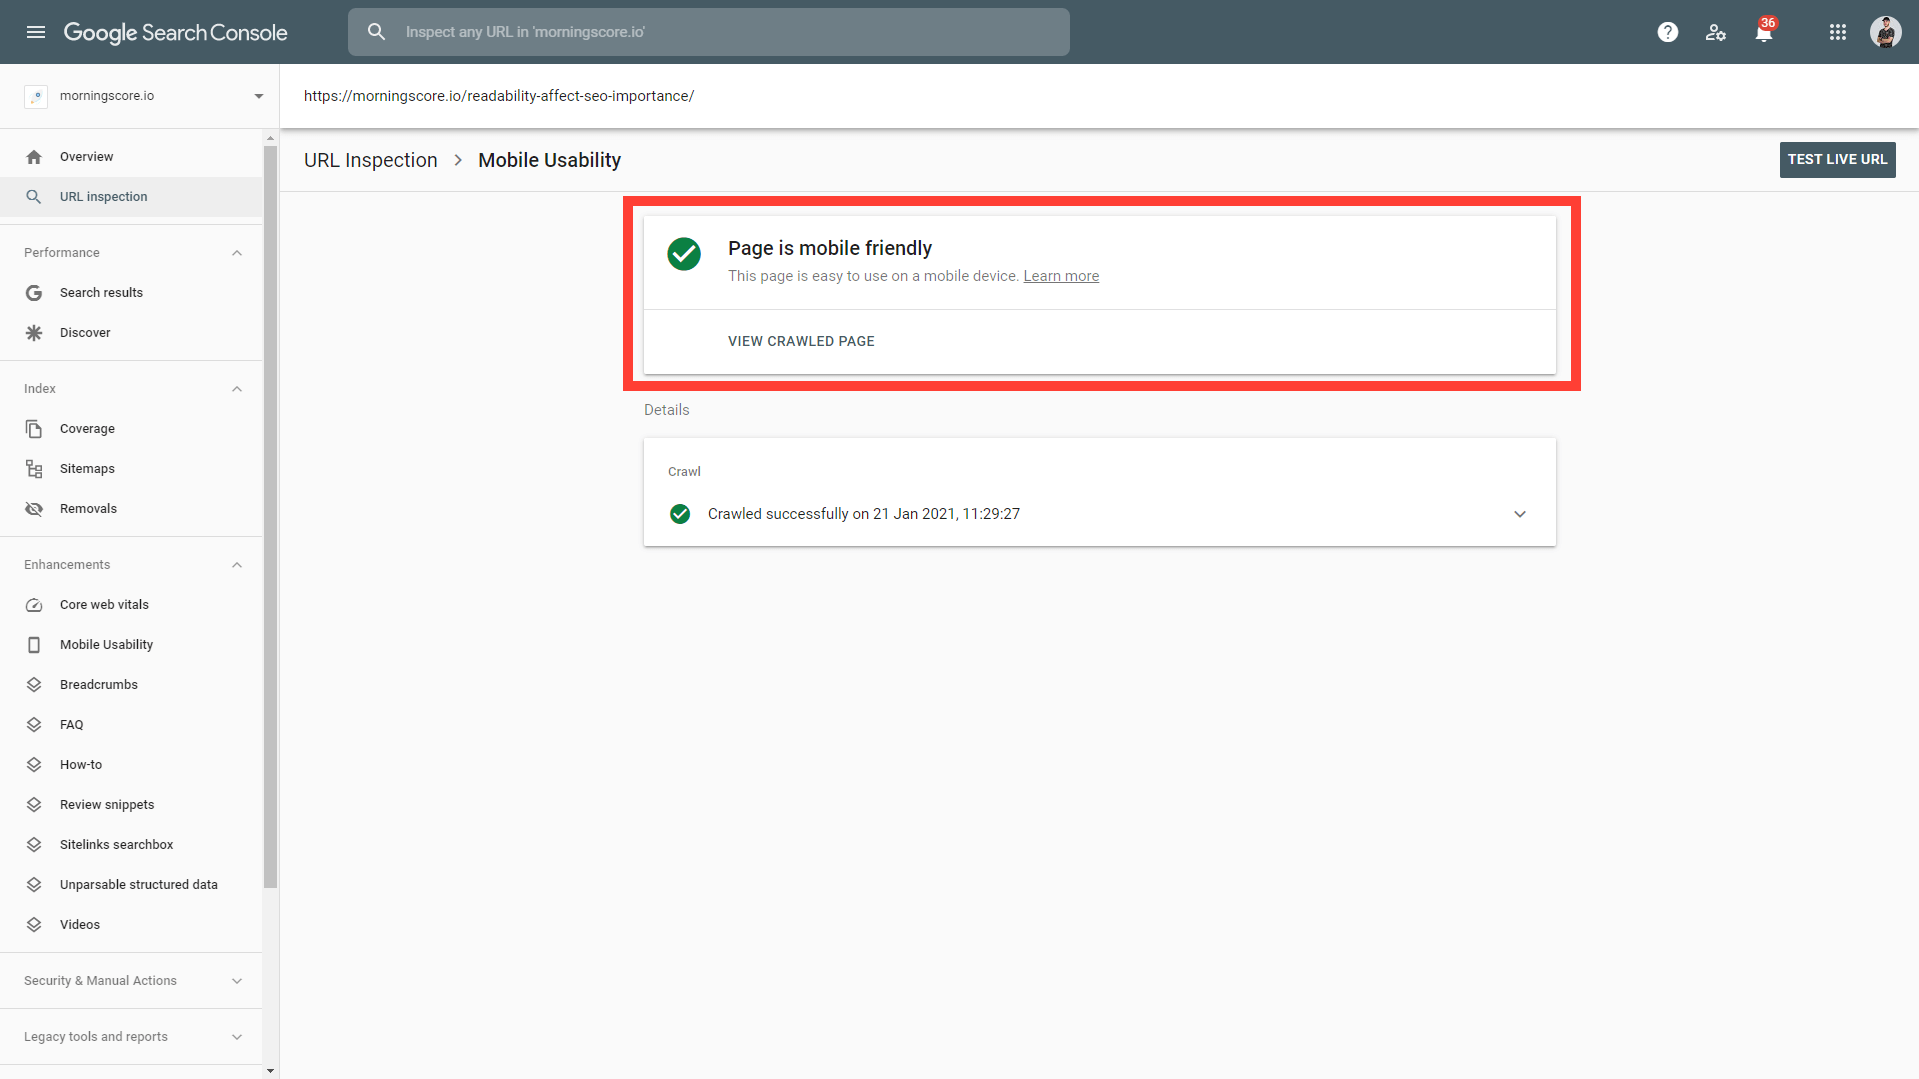Select URL inspection menu item
This screenshot has height=1079, width=1919.
[131, 197]
